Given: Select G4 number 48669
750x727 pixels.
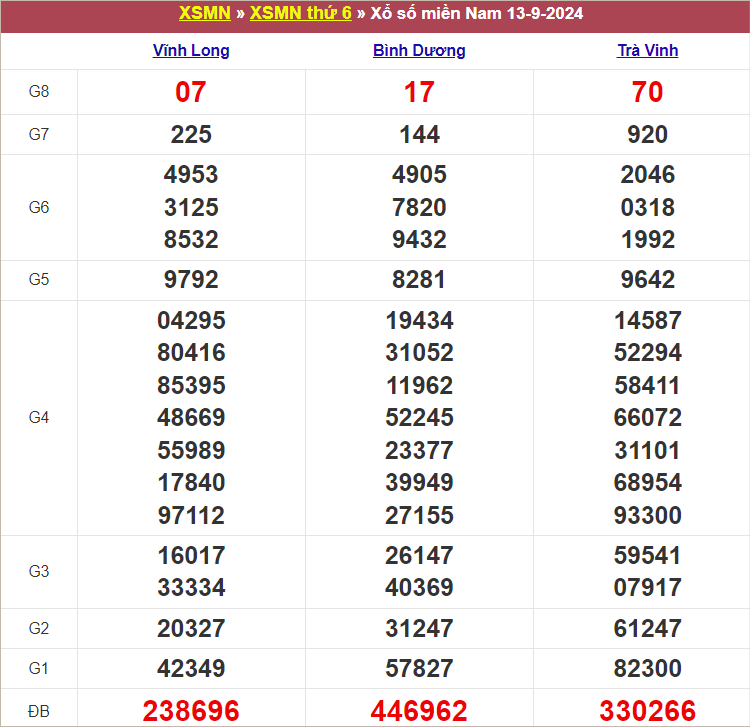Looking at the screenshot, I should click(191, 417).
